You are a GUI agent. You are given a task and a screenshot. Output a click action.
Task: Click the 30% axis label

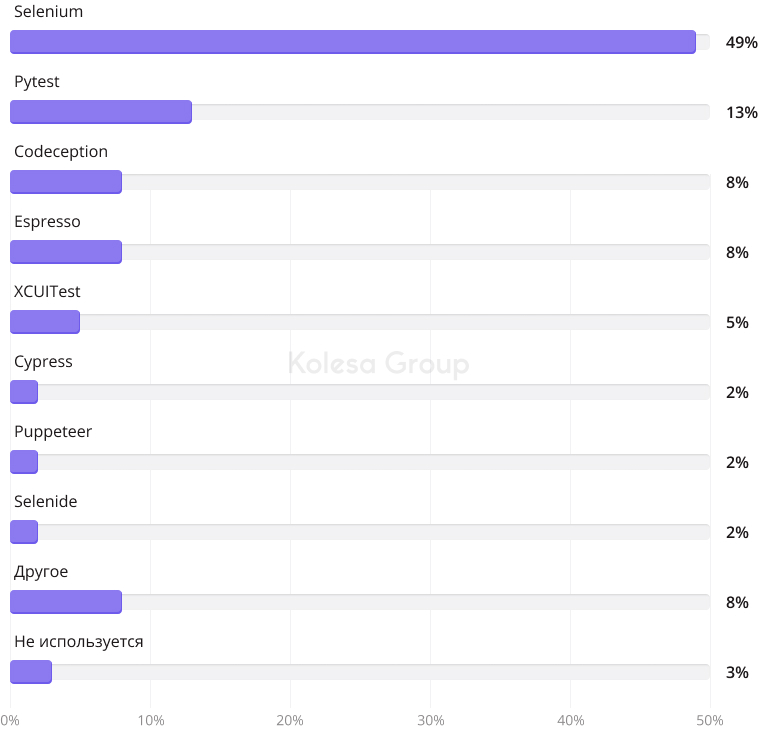430,720
